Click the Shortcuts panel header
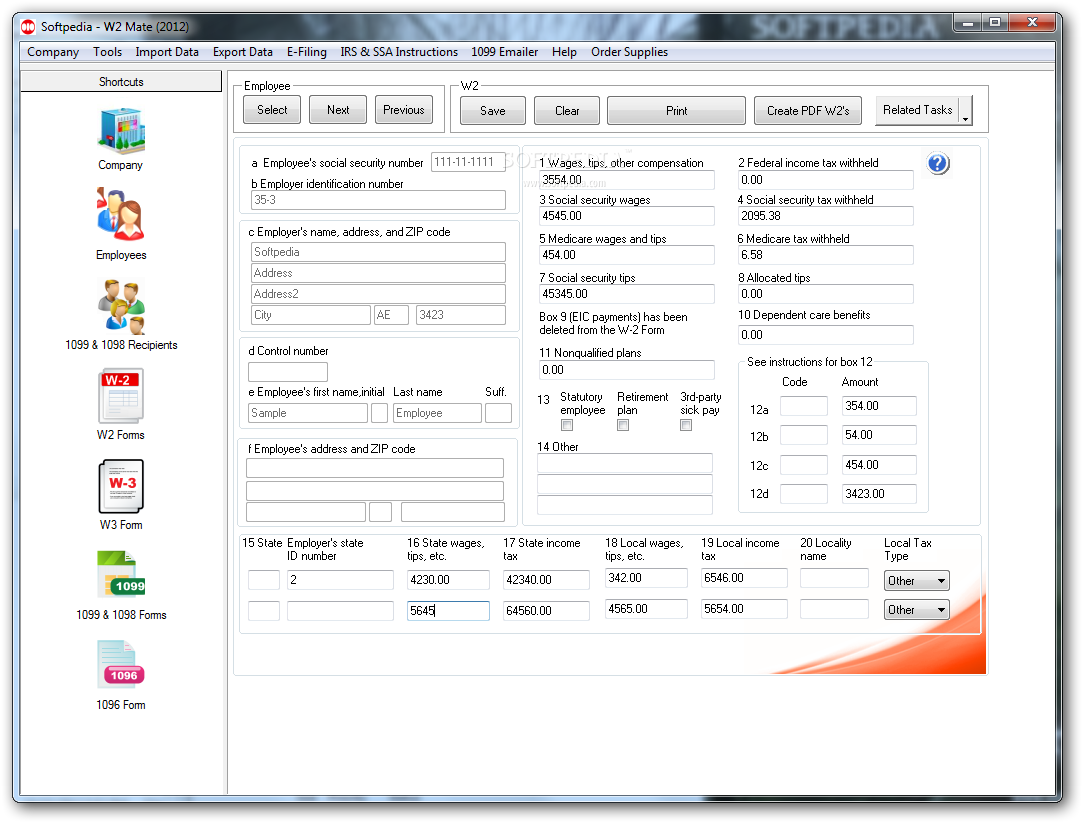The image size is (1083, 823). (121, 81)
